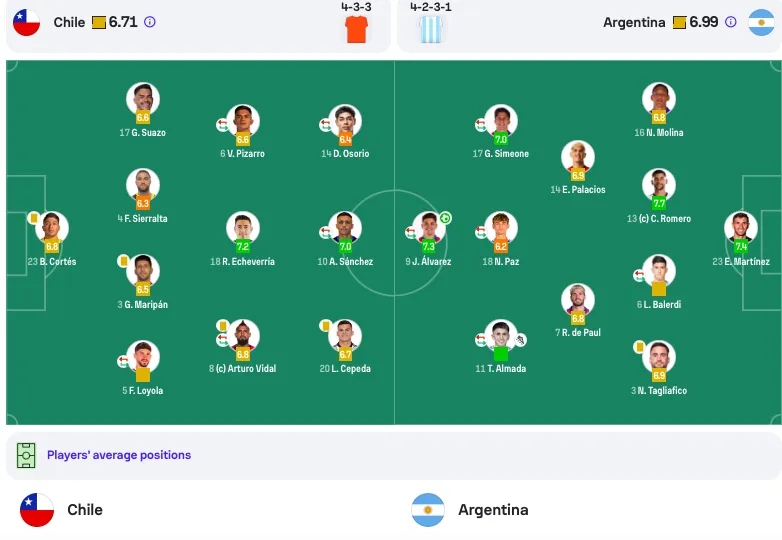Screen dimensions: 782x540
Task: Click the info icon next to Chile rating
Action: click(150, 22)
